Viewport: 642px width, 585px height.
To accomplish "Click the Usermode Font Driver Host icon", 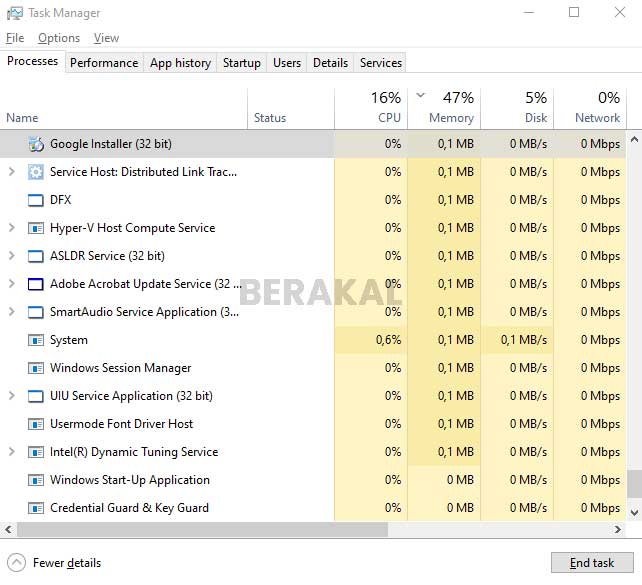I will [x=36, y=424].
